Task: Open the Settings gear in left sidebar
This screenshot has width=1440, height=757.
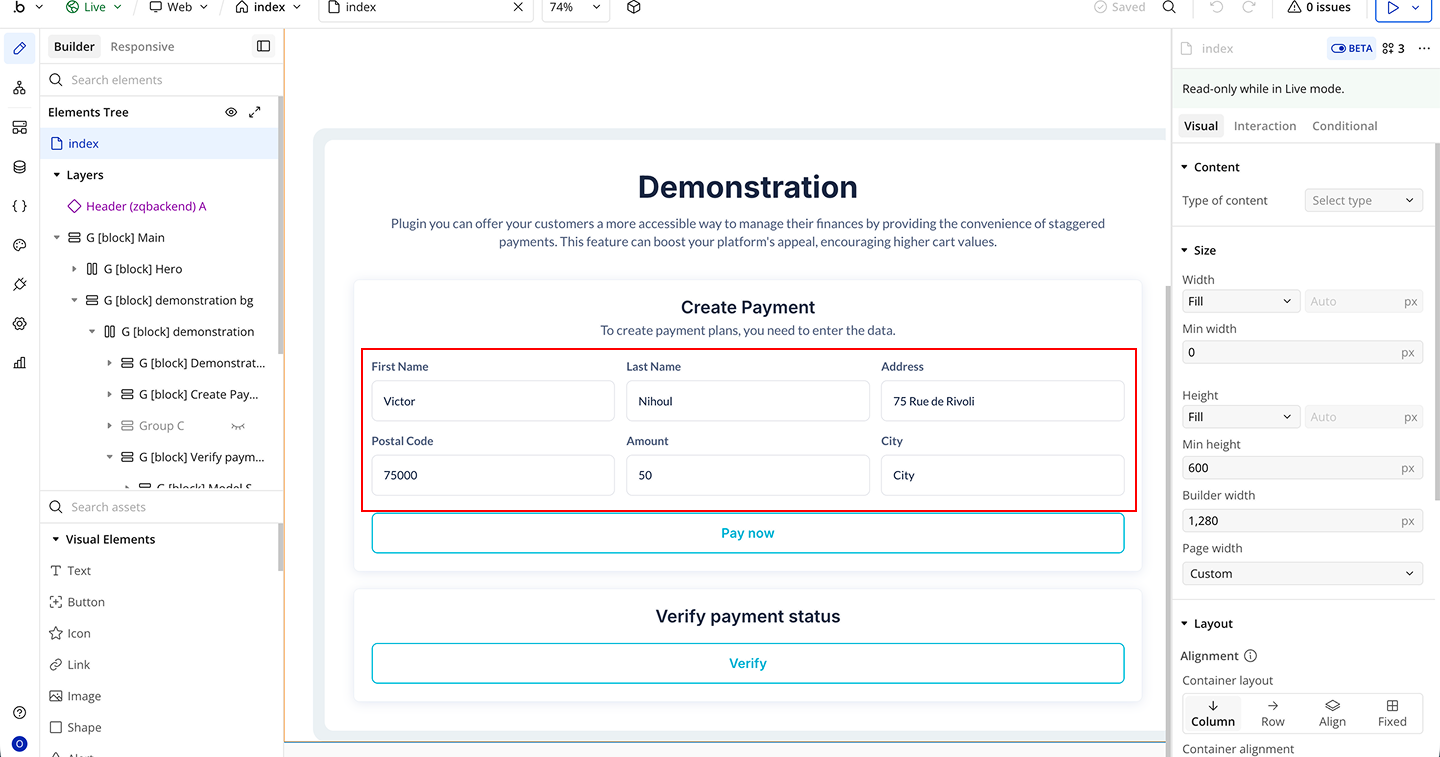Action: pyautogui.click(x=19, y=324)
